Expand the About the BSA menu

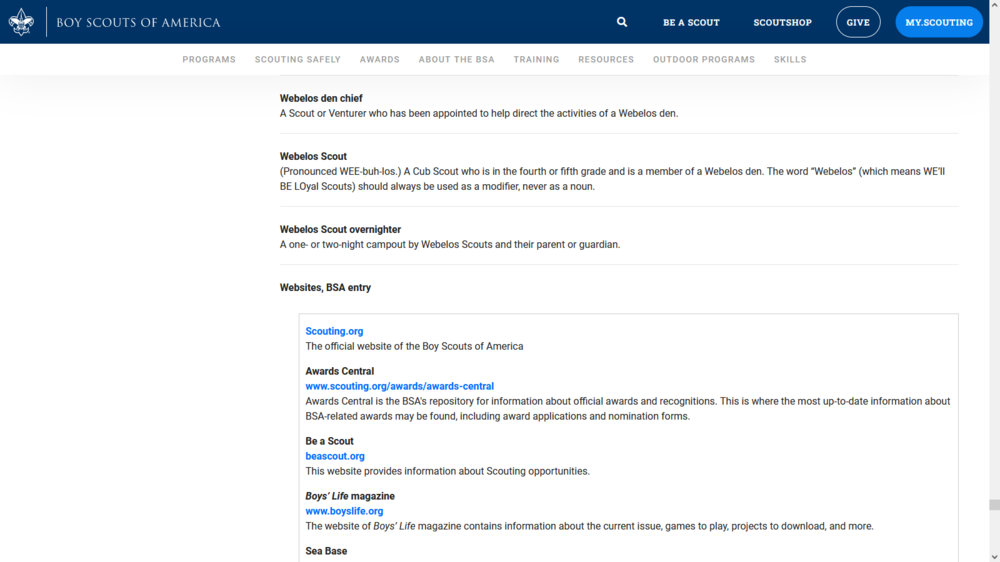456,60
